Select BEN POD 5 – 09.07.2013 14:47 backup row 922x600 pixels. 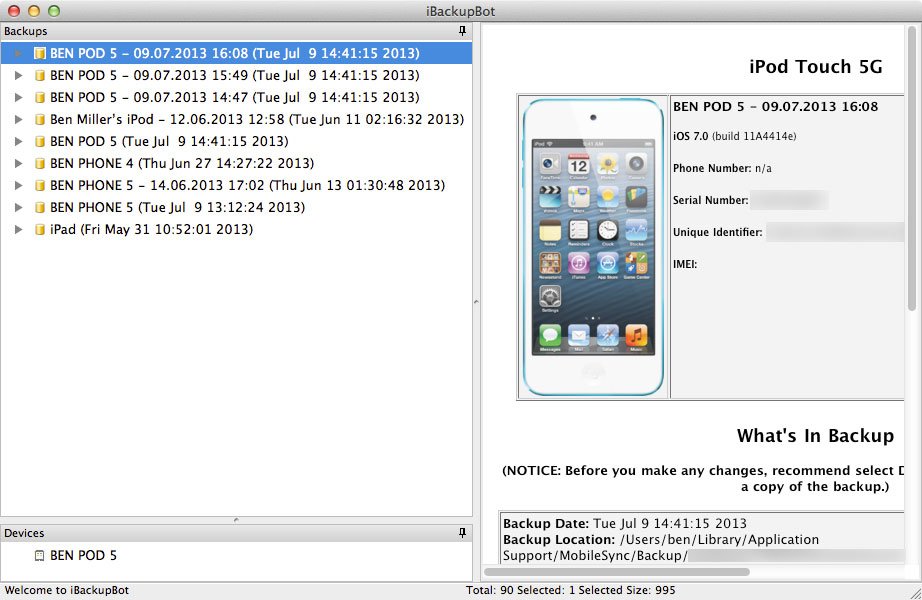click(236, 97)
